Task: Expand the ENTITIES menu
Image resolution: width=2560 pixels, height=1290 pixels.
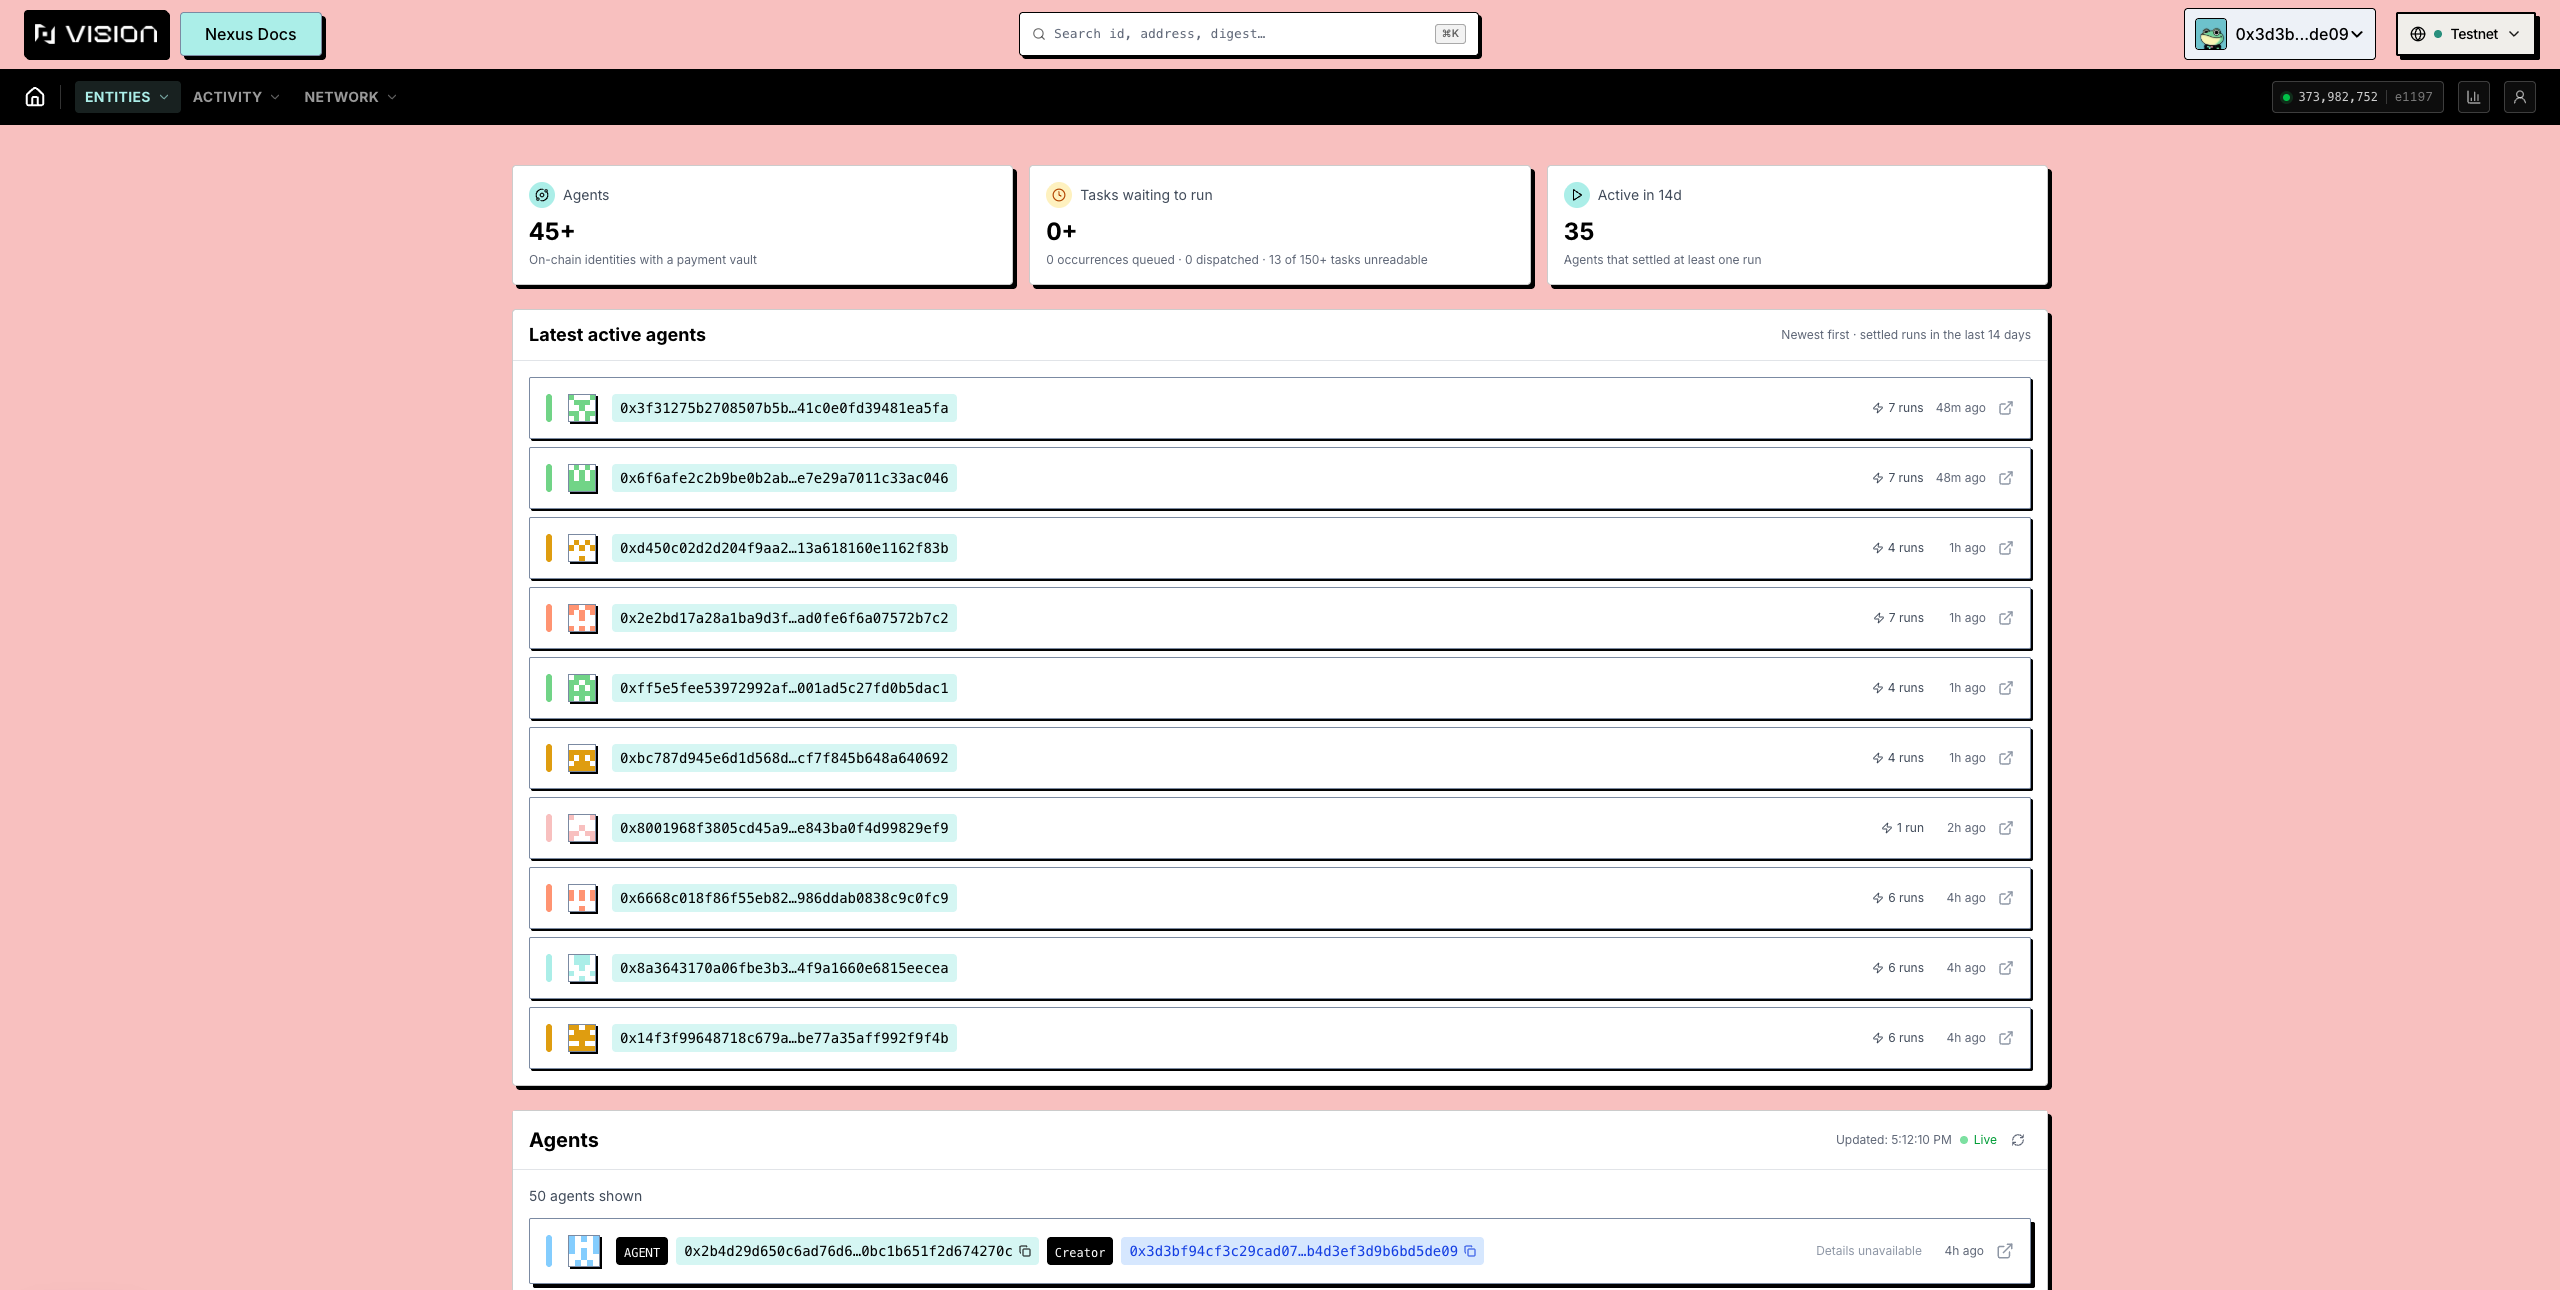Action: (x=127, y=97)
